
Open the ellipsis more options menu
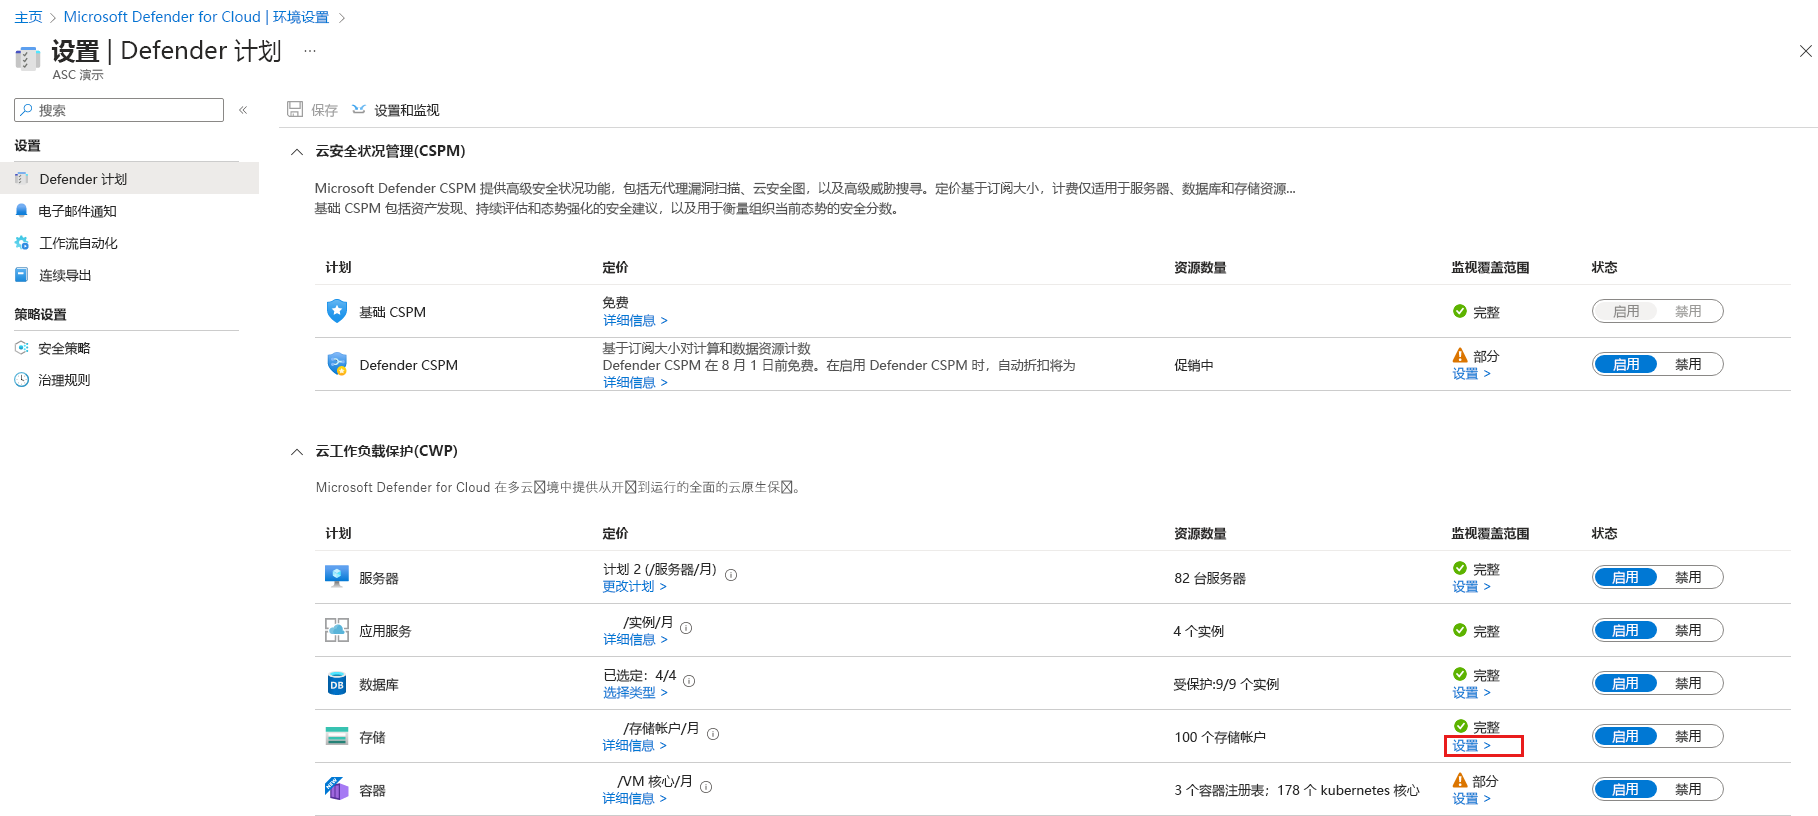click(310, 50)
